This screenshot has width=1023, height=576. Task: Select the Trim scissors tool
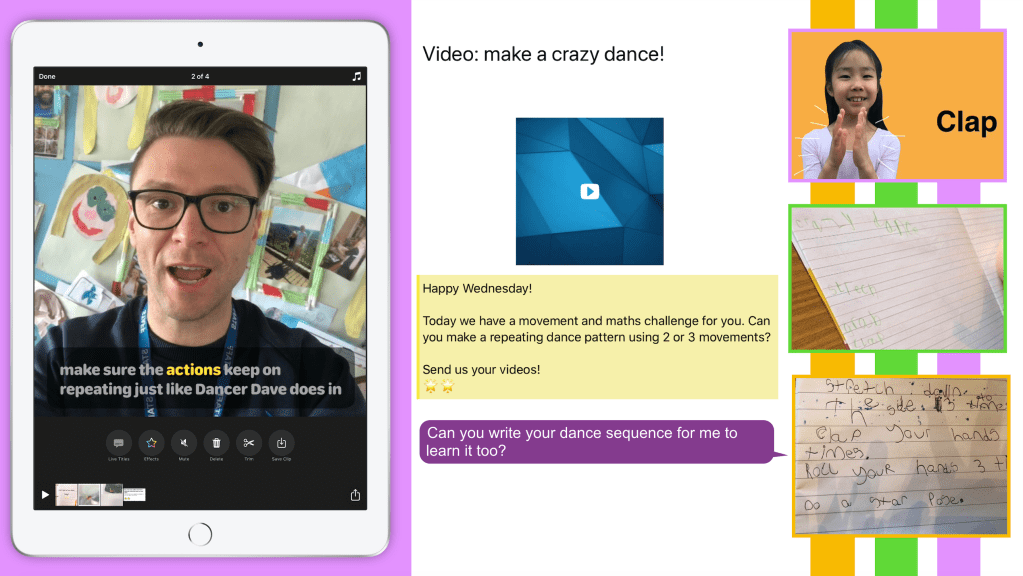pos(249,443)
